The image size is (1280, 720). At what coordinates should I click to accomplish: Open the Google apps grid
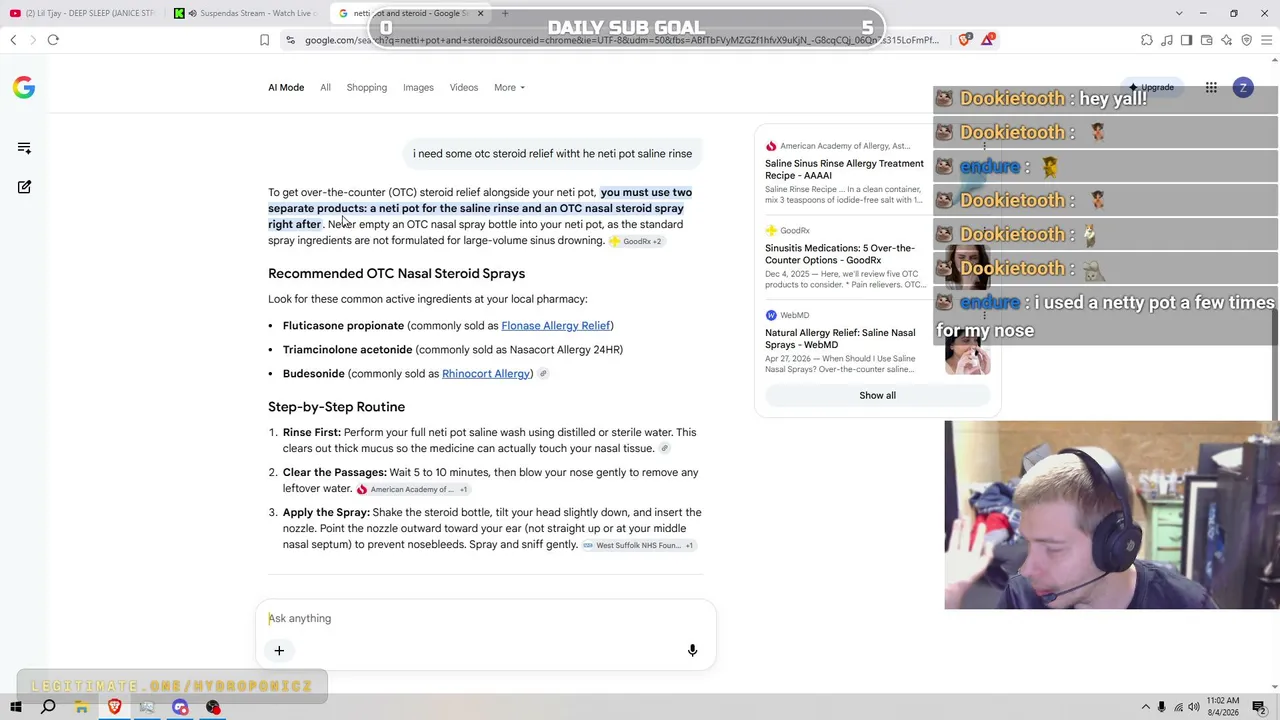click(x=1211, y=88)
